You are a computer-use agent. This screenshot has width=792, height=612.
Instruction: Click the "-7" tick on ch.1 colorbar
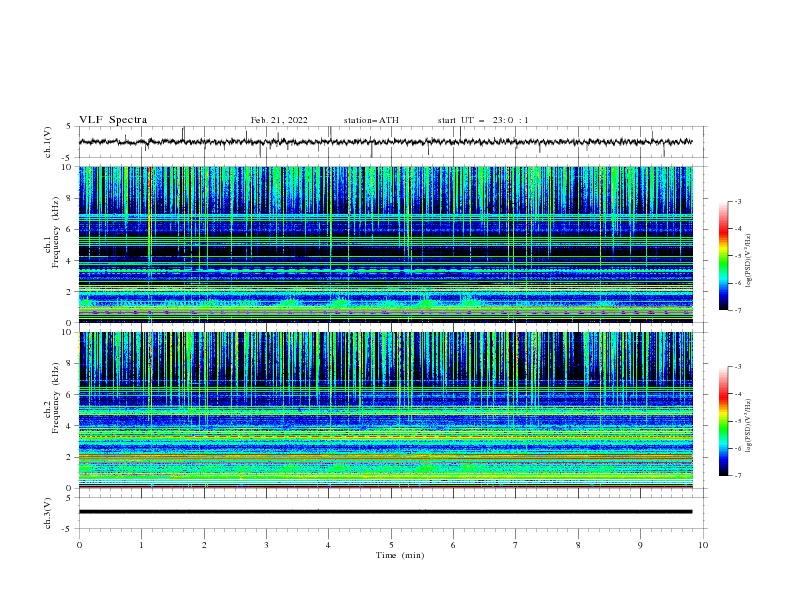coord(737,310)
